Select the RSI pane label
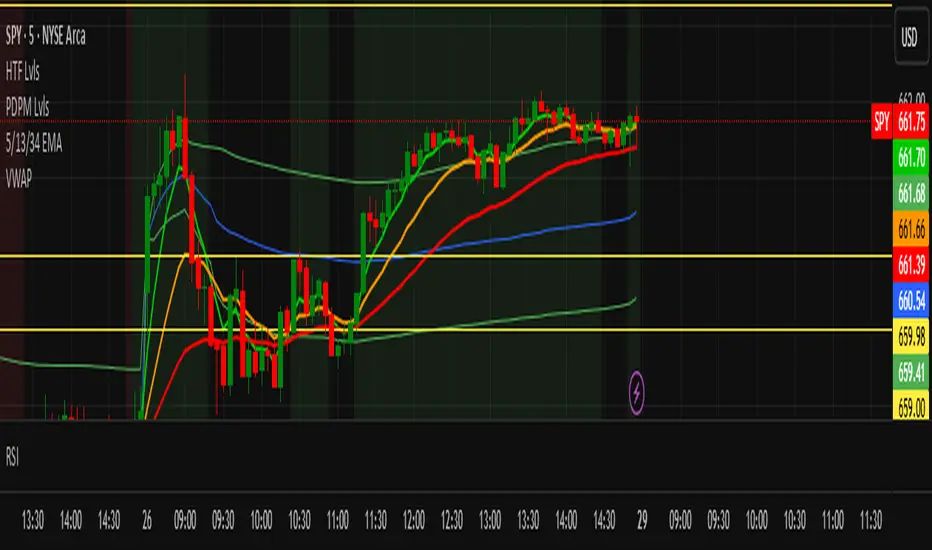The height and width of the screenshot is (550, 932). tap(12, 457)
